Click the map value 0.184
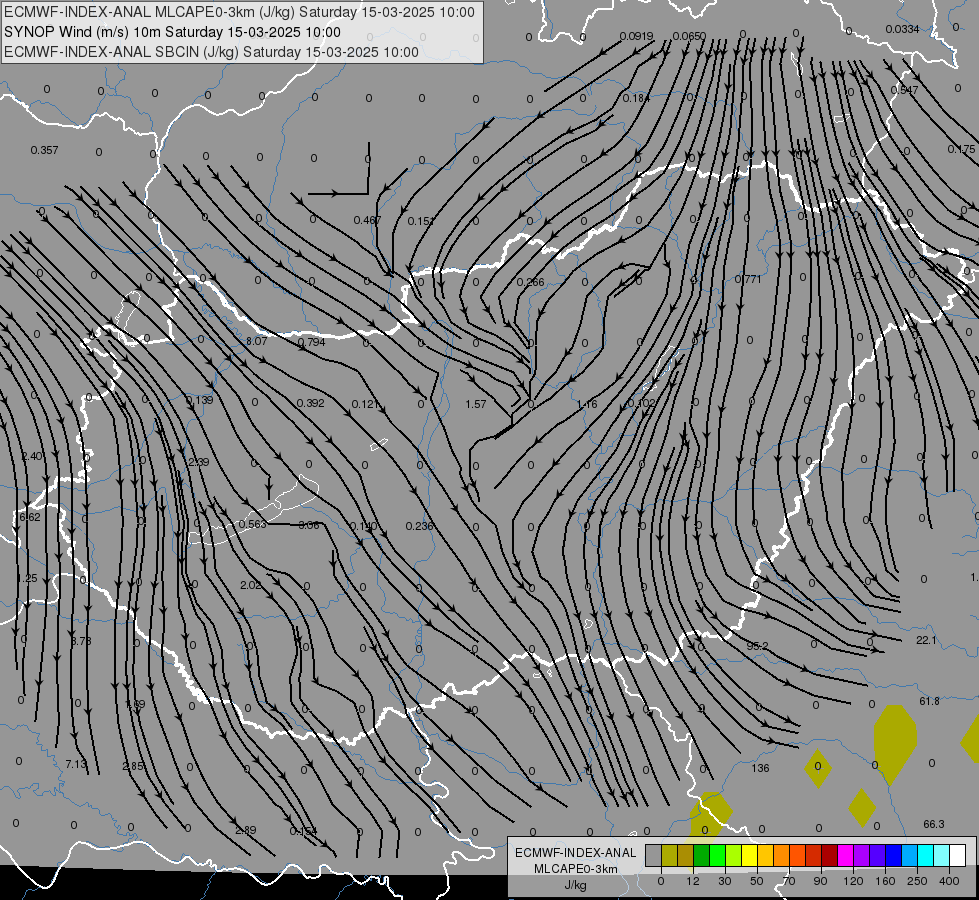Image resolution: width=979 pixels, height=900 pixels. tap(636, 98)
